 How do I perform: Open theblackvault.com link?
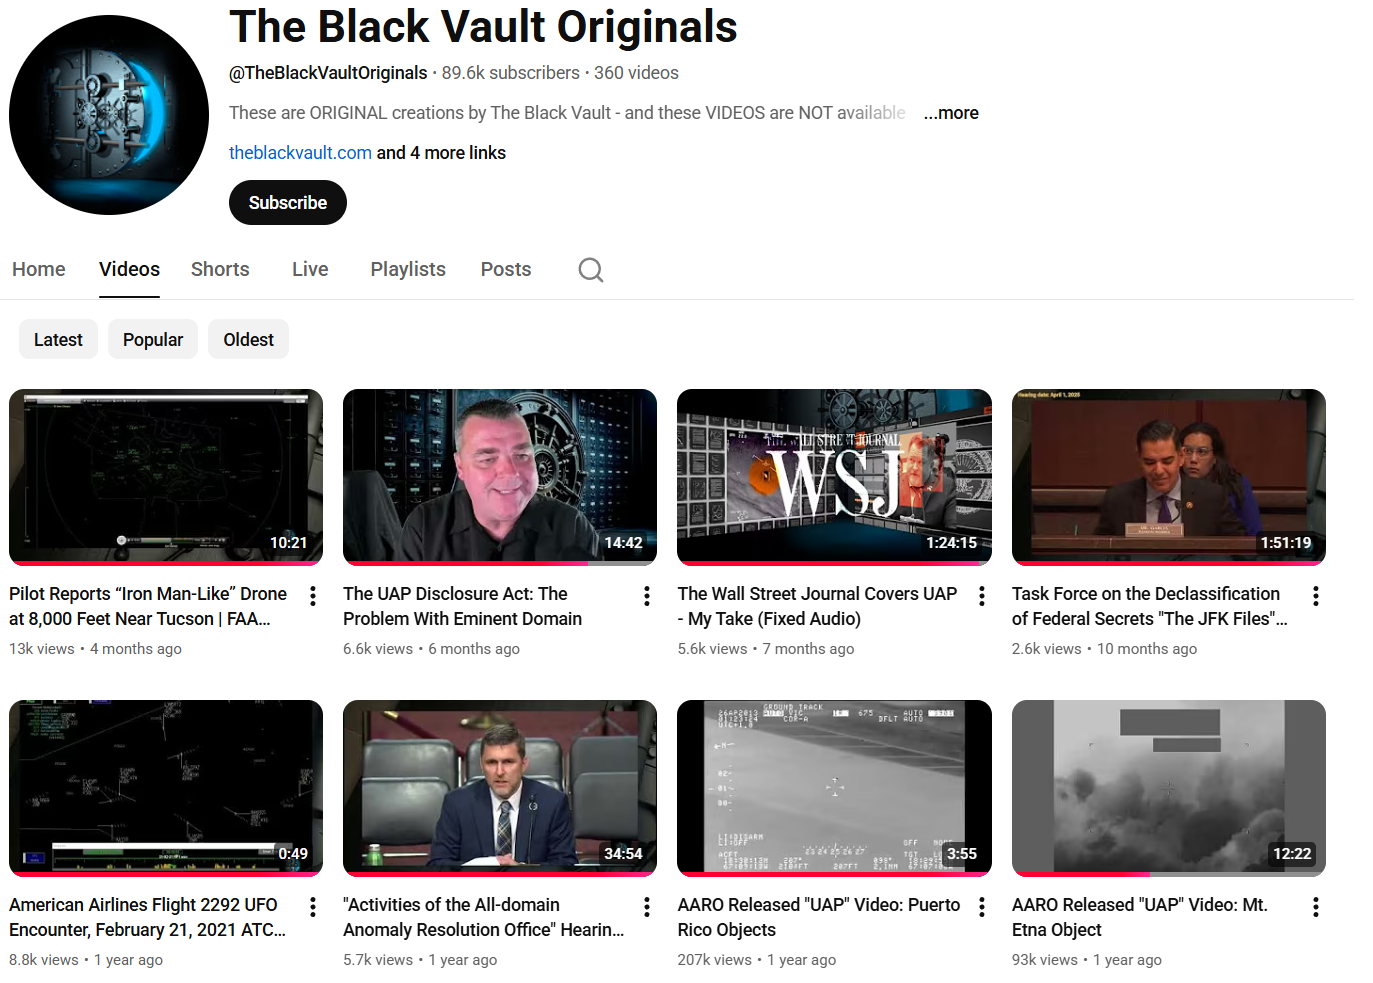[x=300, y=153]
